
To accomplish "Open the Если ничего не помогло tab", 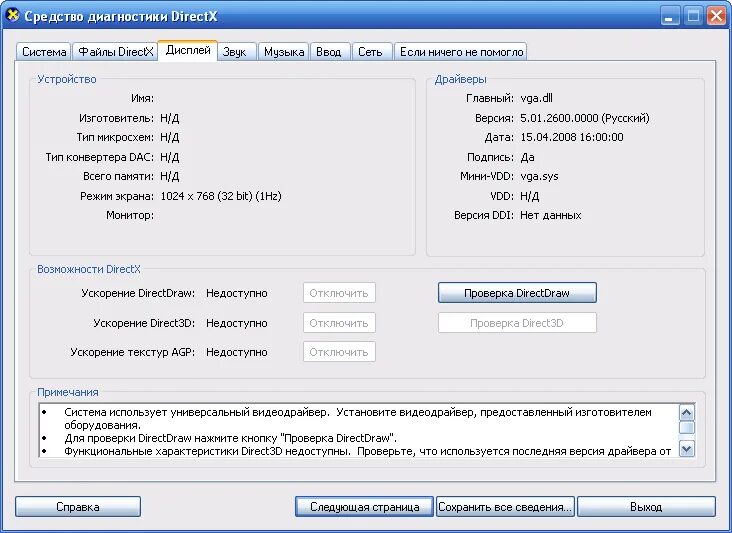I will click(461, 52).
